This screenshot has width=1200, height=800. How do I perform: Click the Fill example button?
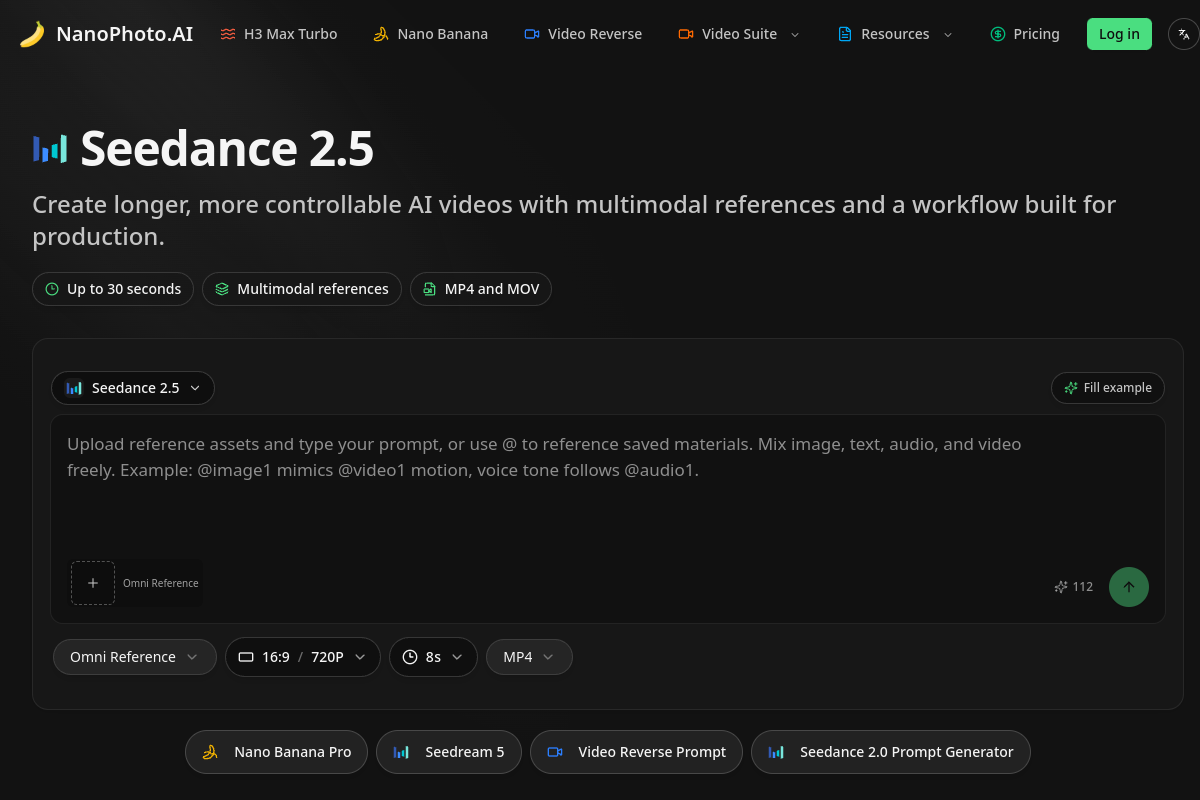[x=1108, y=388]
